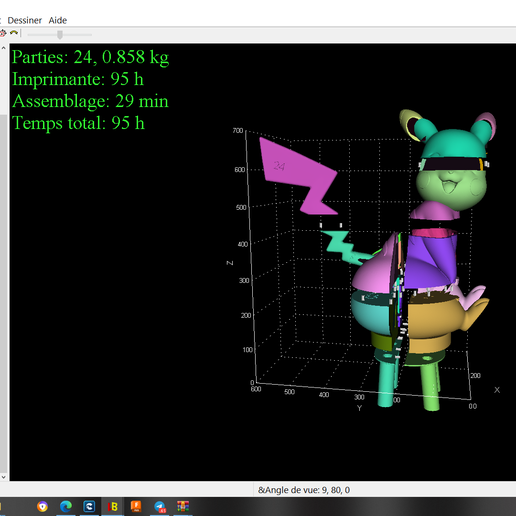Click the red gear toolbar icon
This screenshot has height=516, width=516.
(3, 33)
